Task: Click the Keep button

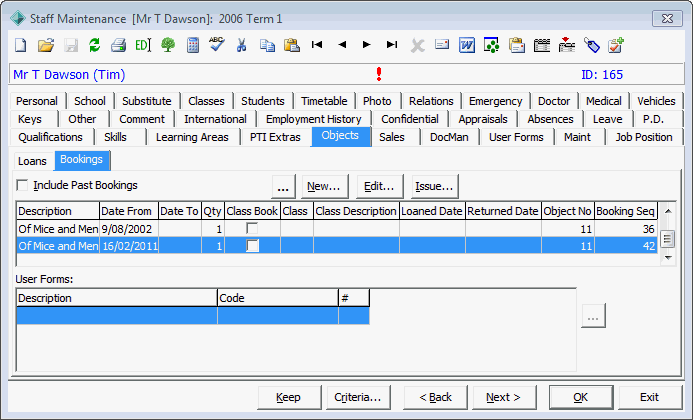Action: point(289,397)
